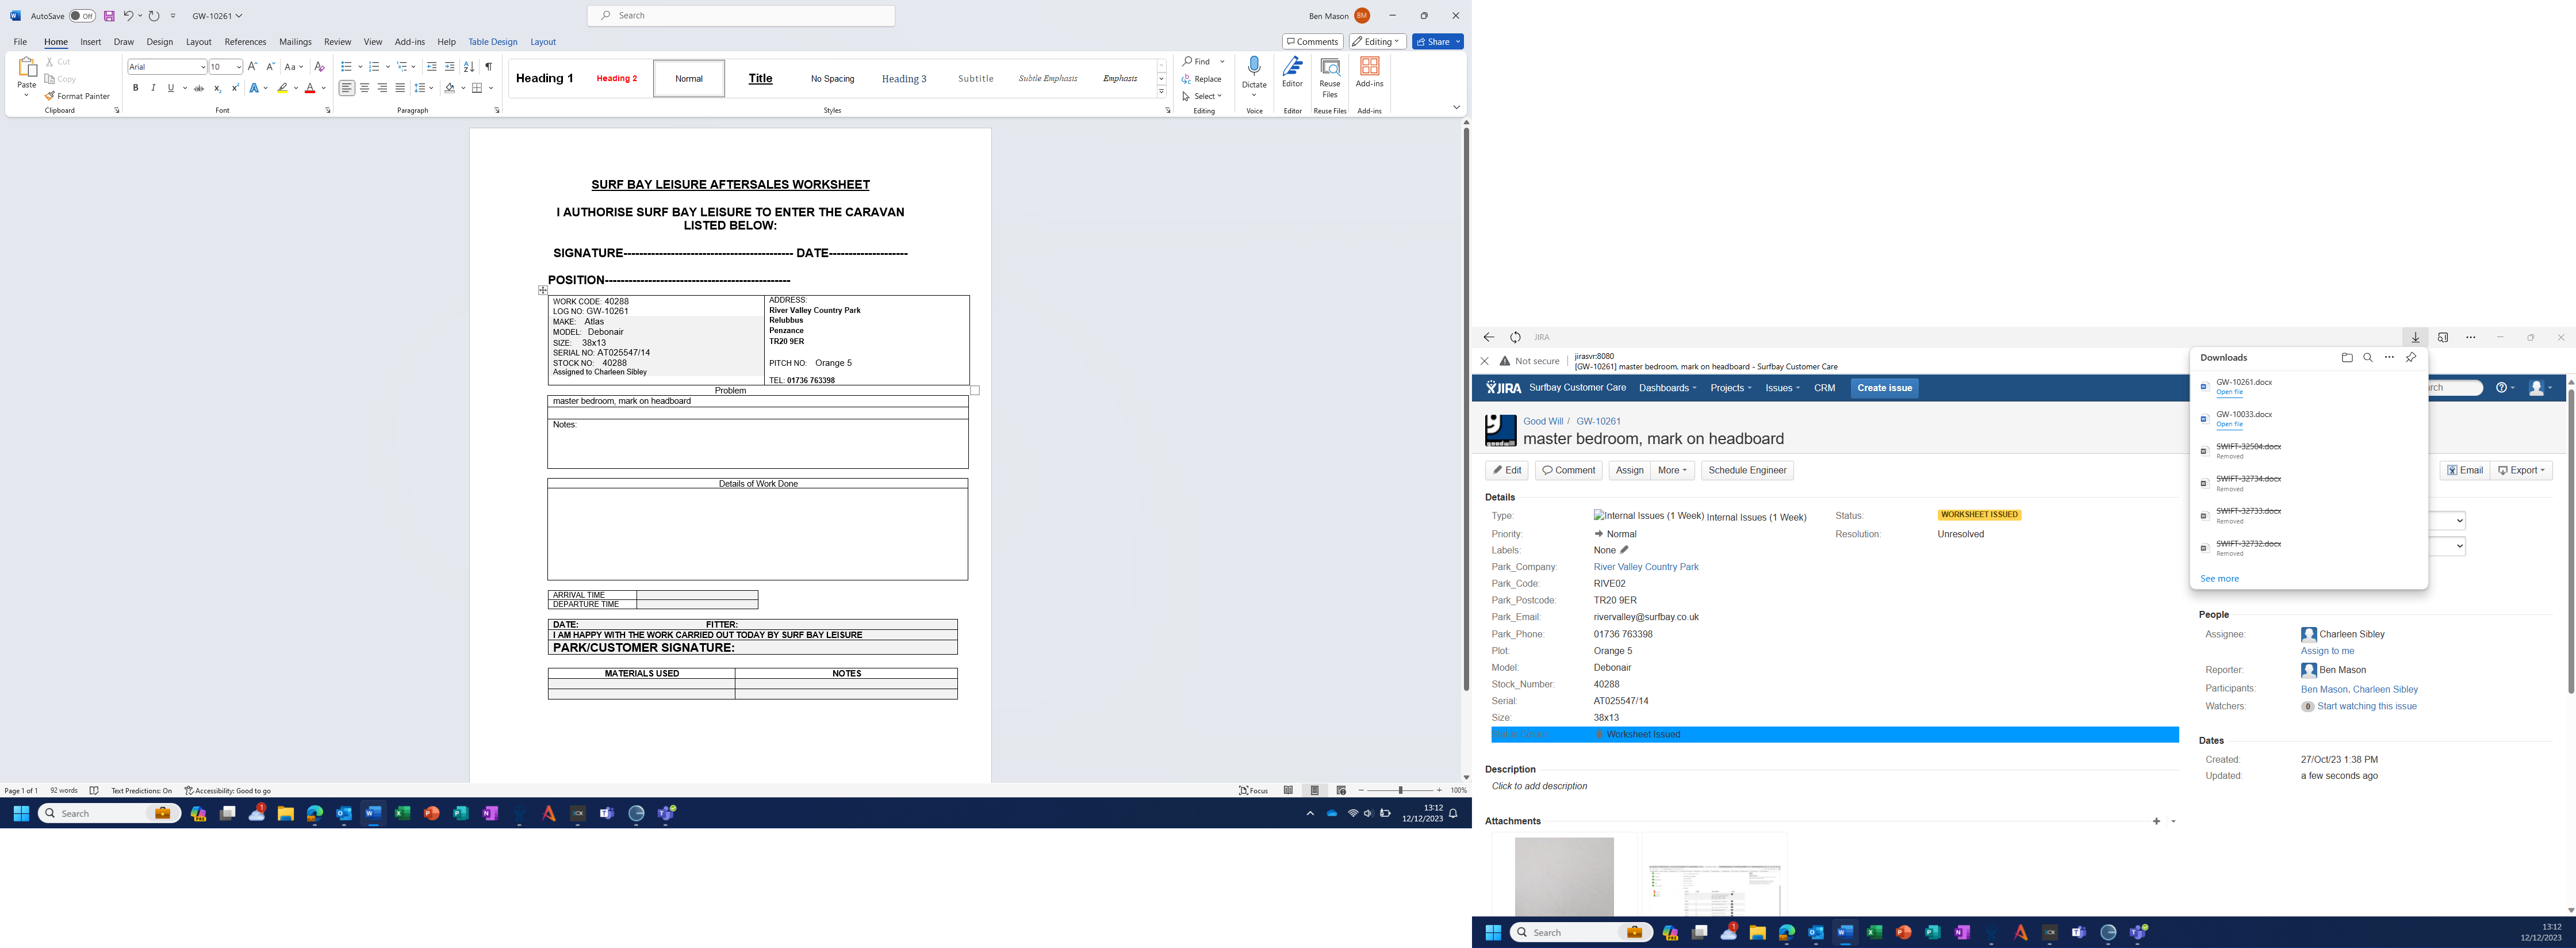The height and width of the screenshot is (948, 2576).
Task: Click the Create issue button
Action: tap(1884, 388)
